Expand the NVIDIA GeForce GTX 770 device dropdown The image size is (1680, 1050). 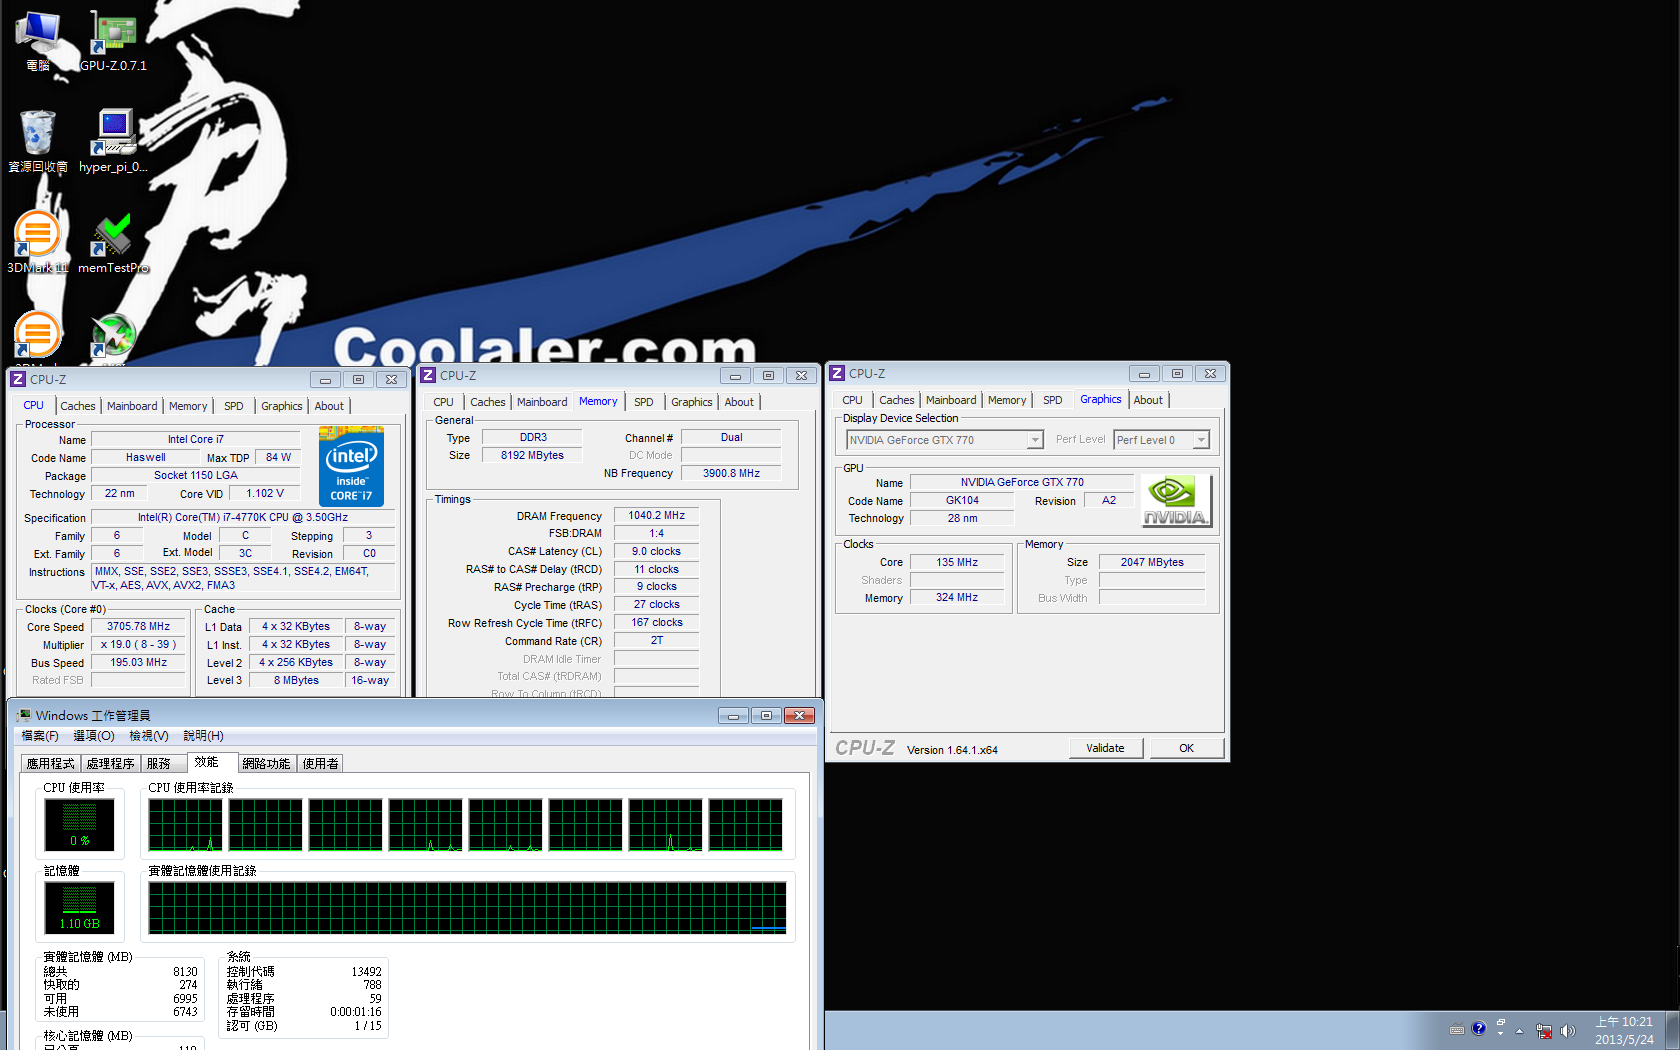[1035, 440]
